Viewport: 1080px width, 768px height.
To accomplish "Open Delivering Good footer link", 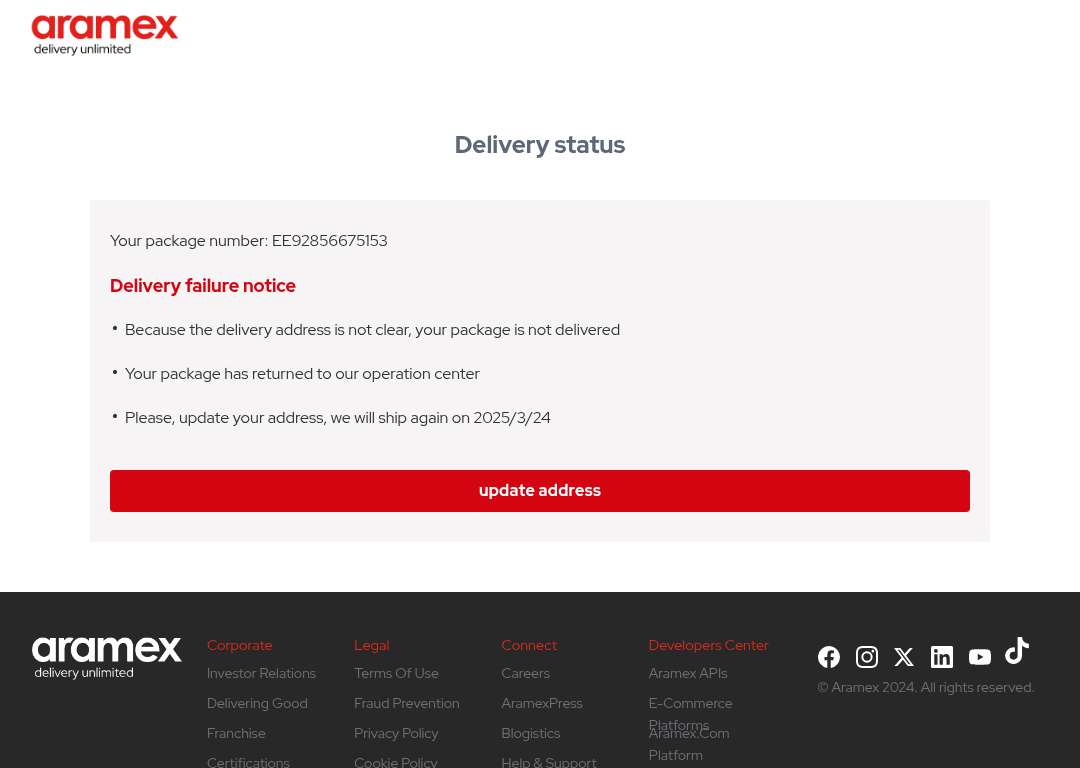I will click(257, 703).
